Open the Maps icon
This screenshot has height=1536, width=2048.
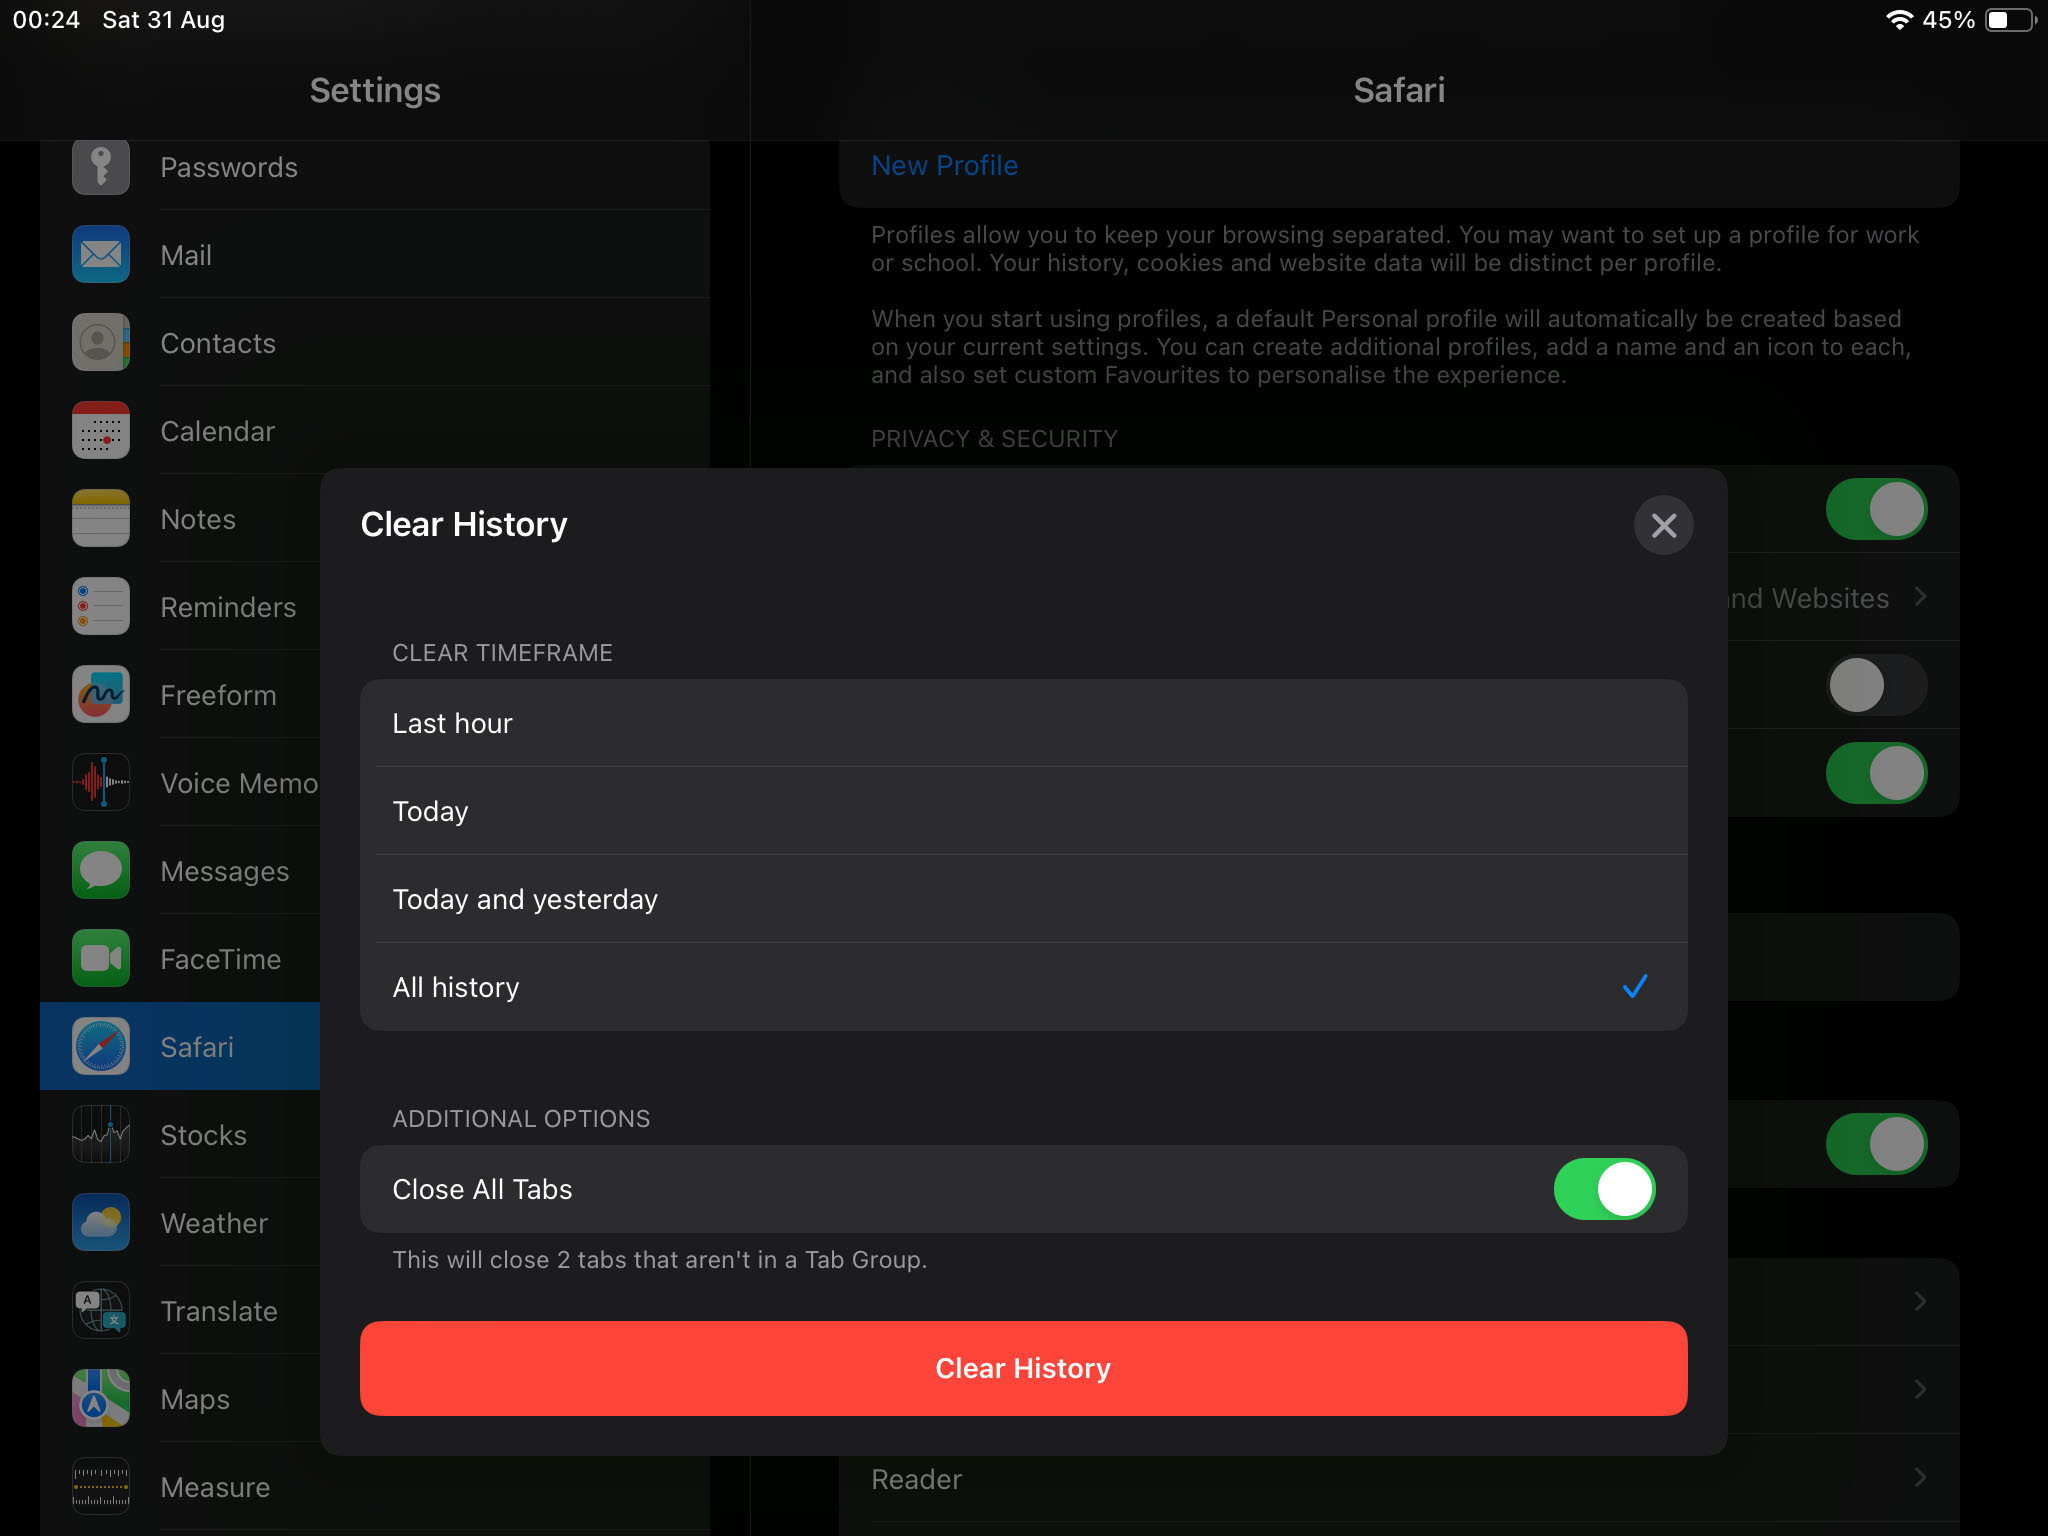pyautogui.click(x=101, y=1398)
